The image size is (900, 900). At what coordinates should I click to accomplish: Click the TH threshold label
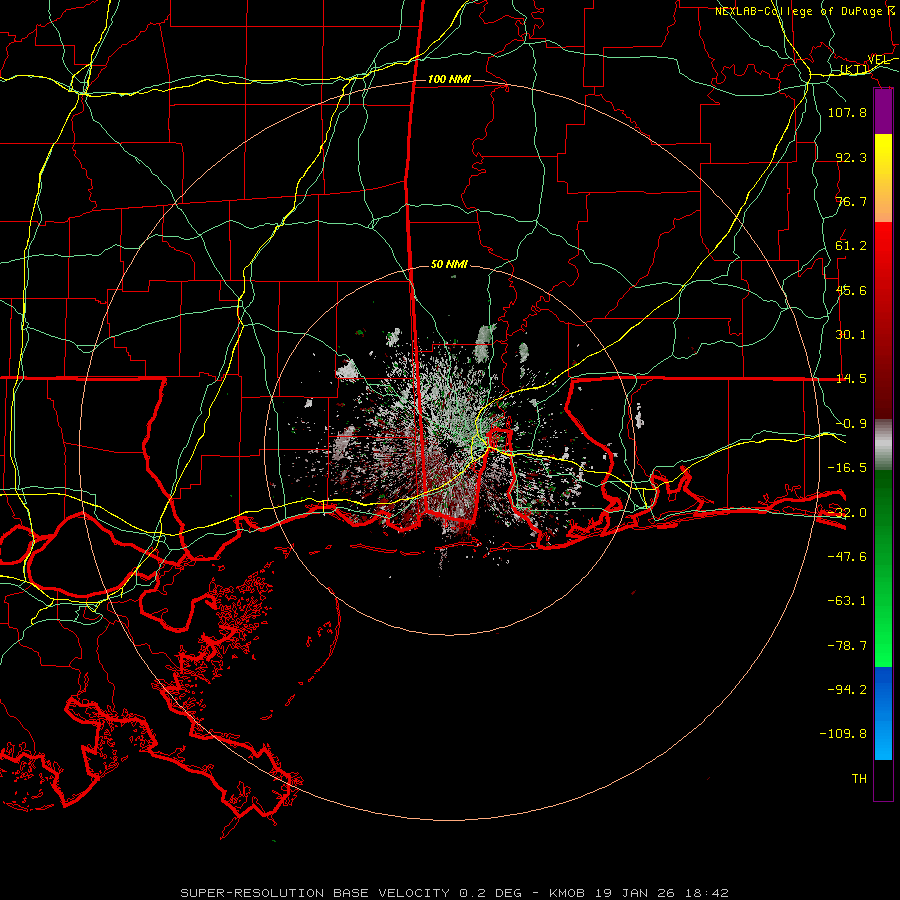[x=859, y=779]
